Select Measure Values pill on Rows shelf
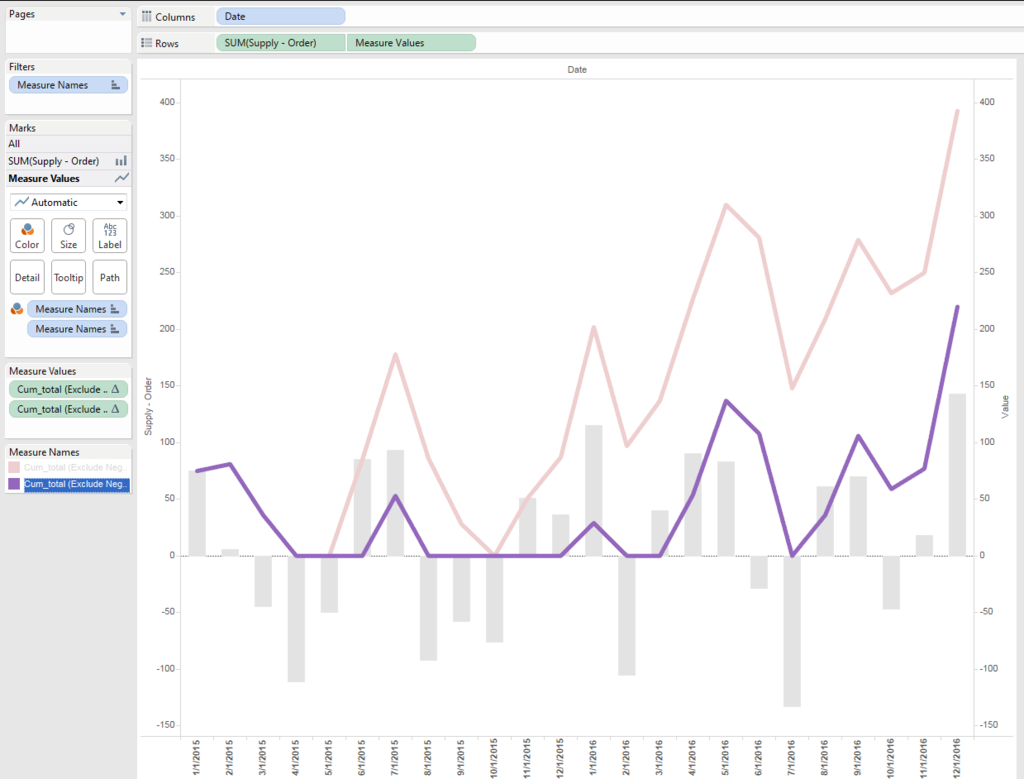Viewport: 1024px width, 779px height. point(411,43)
